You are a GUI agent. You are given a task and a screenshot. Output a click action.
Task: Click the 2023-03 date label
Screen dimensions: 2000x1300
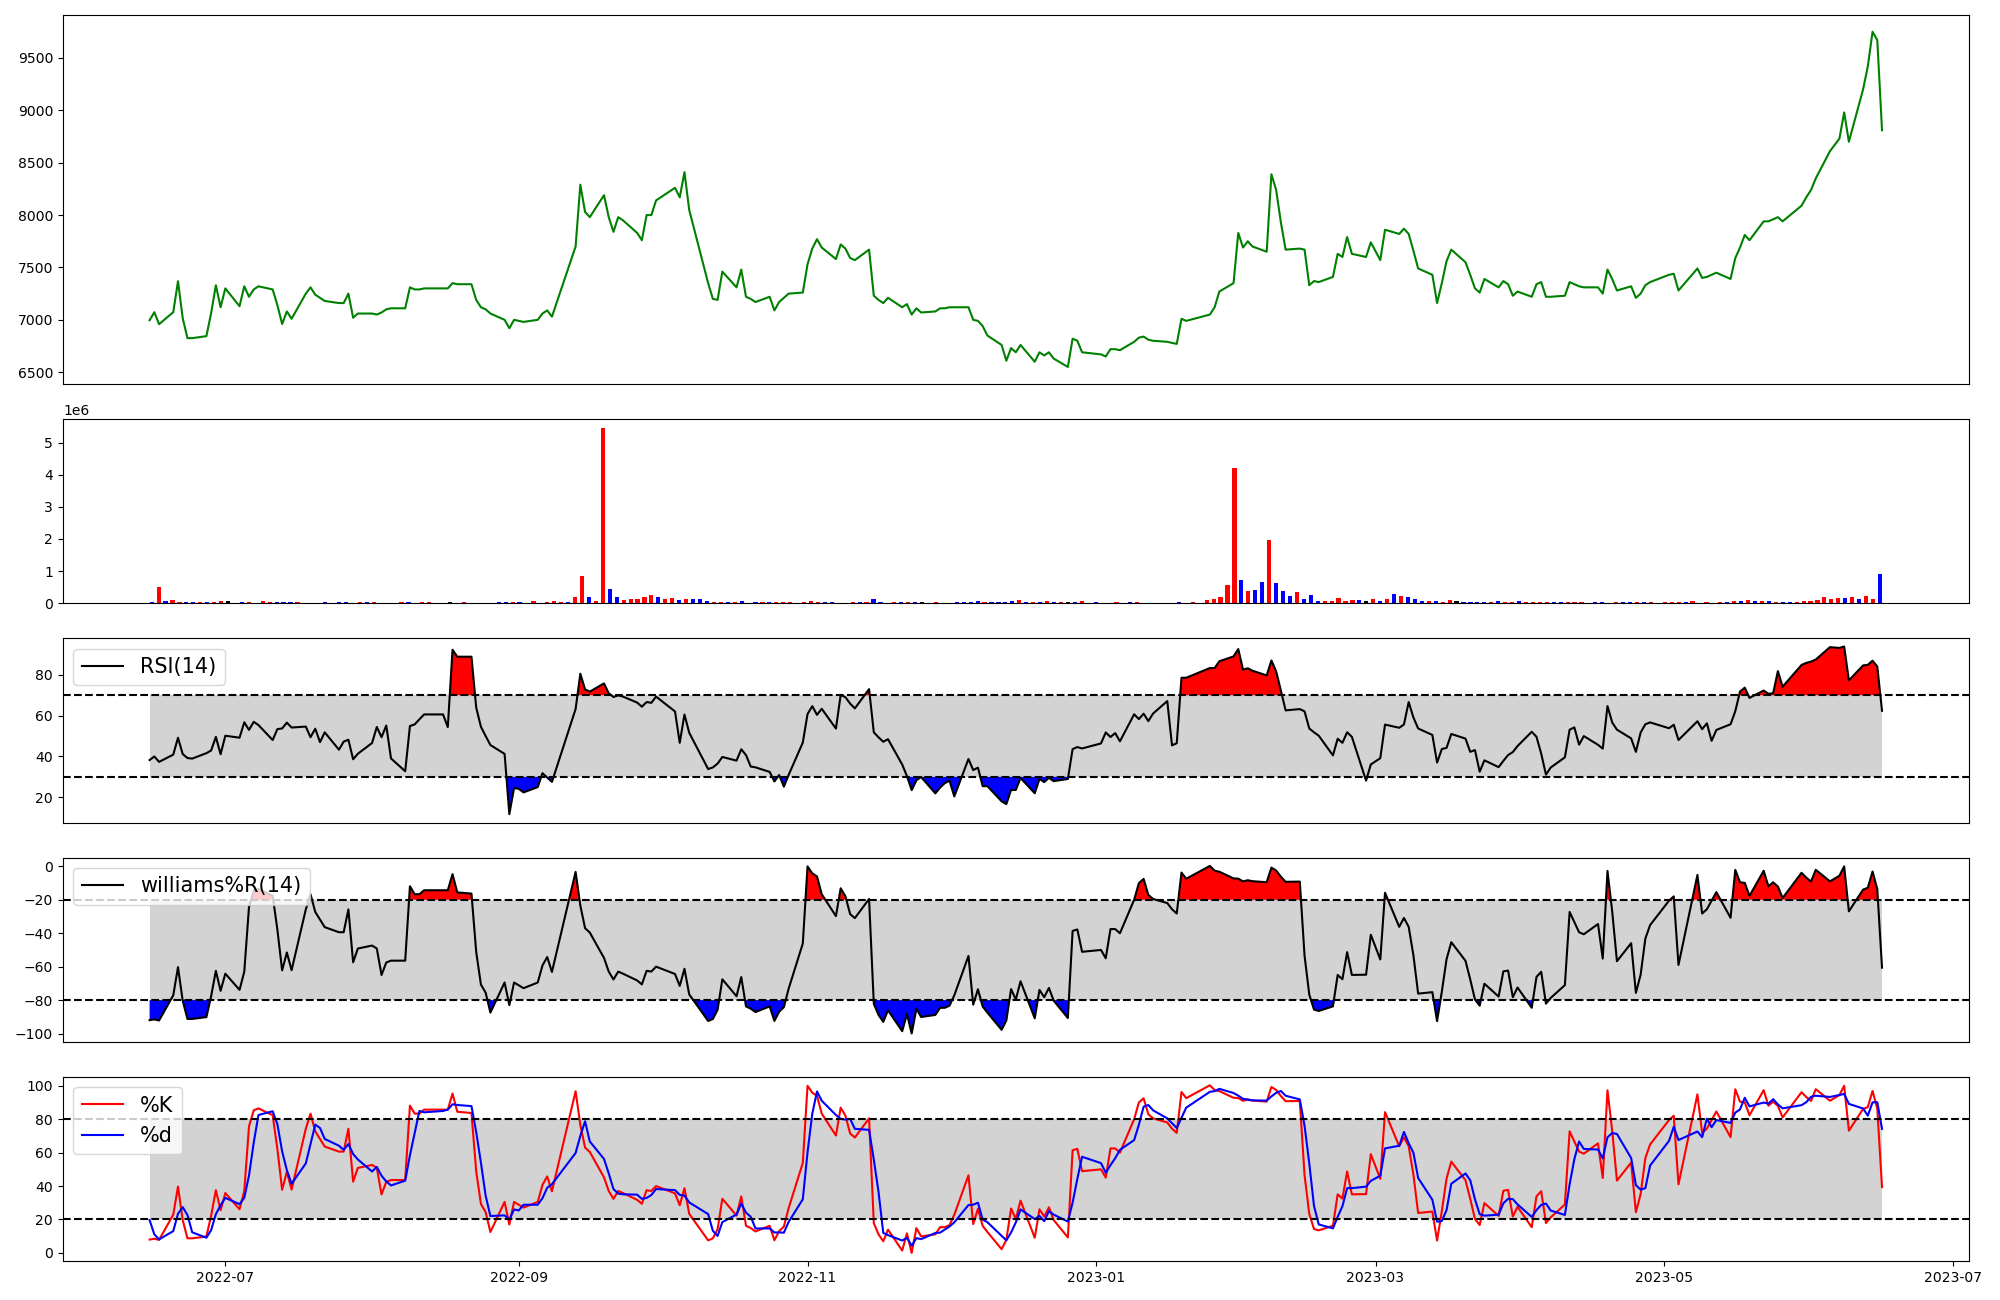[x=1376, y=1277]
